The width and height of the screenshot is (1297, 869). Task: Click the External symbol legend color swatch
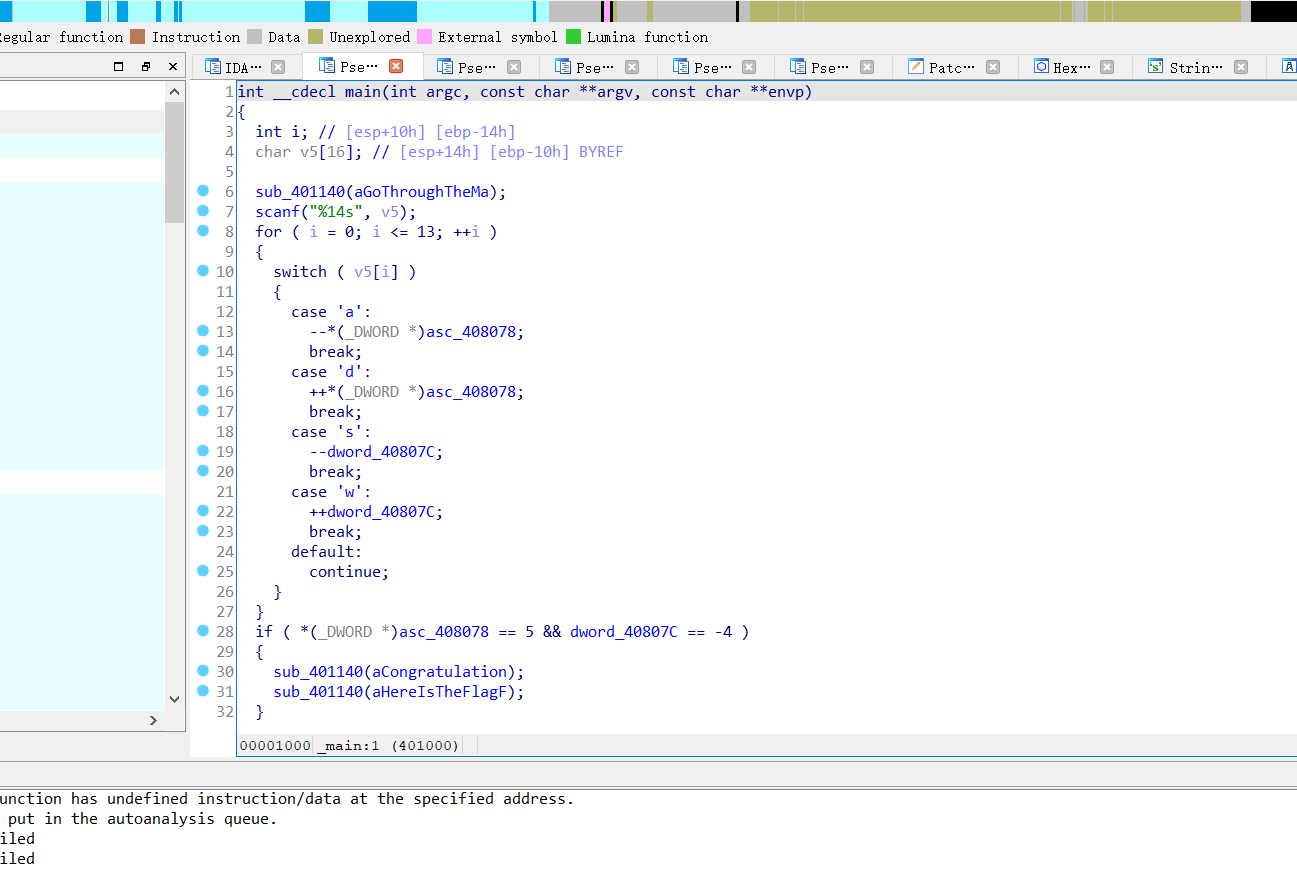[424, 37]
